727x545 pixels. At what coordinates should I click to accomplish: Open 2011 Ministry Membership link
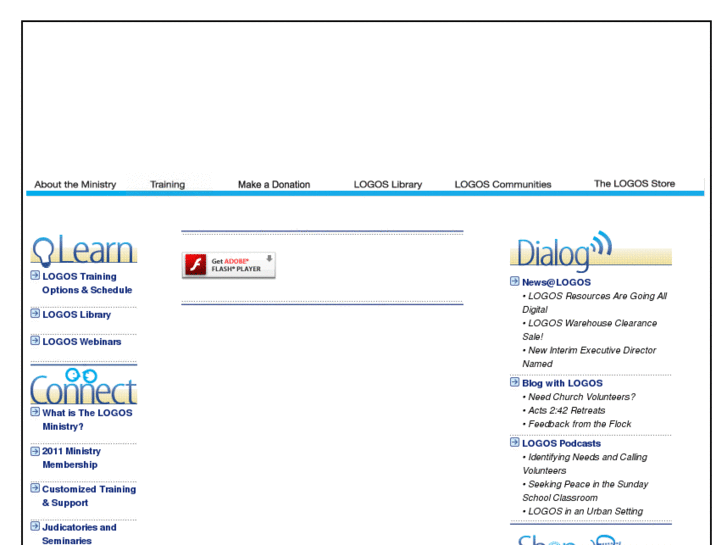(71, 458)
